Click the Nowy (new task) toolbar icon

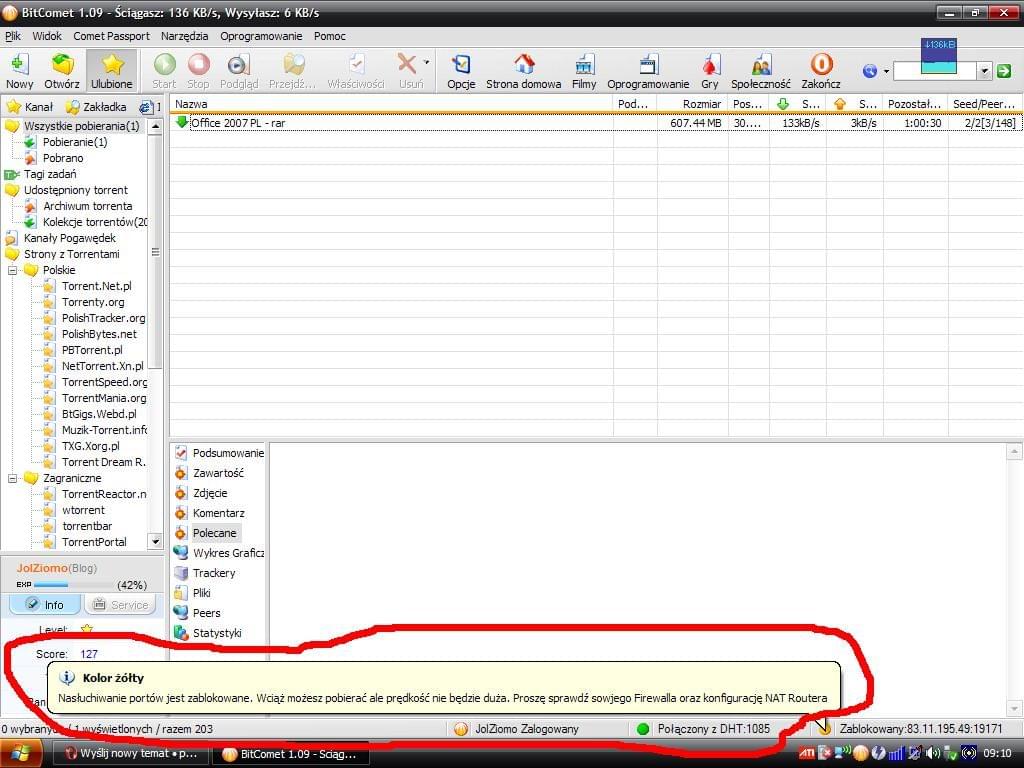click(x=19, y=71)
